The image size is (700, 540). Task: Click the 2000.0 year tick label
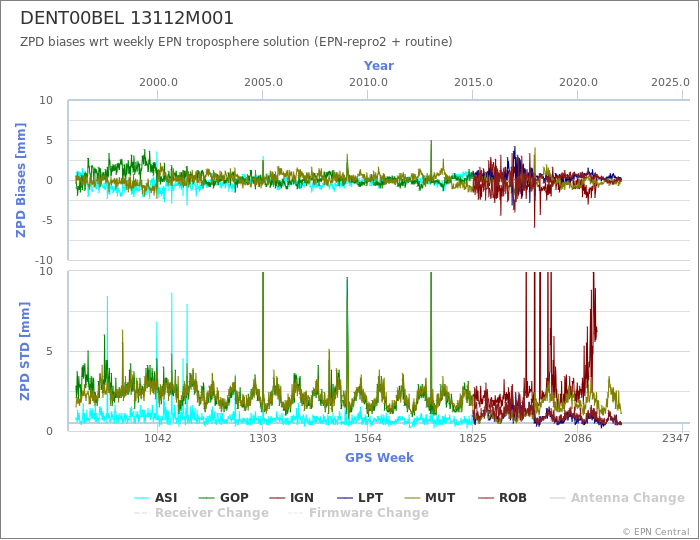[158, 83]
